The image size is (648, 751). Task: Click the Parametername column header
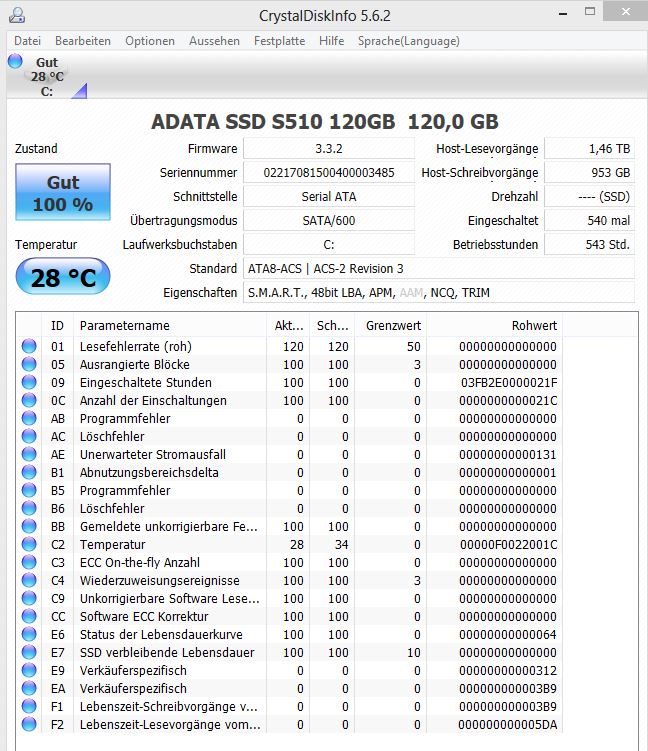click(x=170, y=326)
